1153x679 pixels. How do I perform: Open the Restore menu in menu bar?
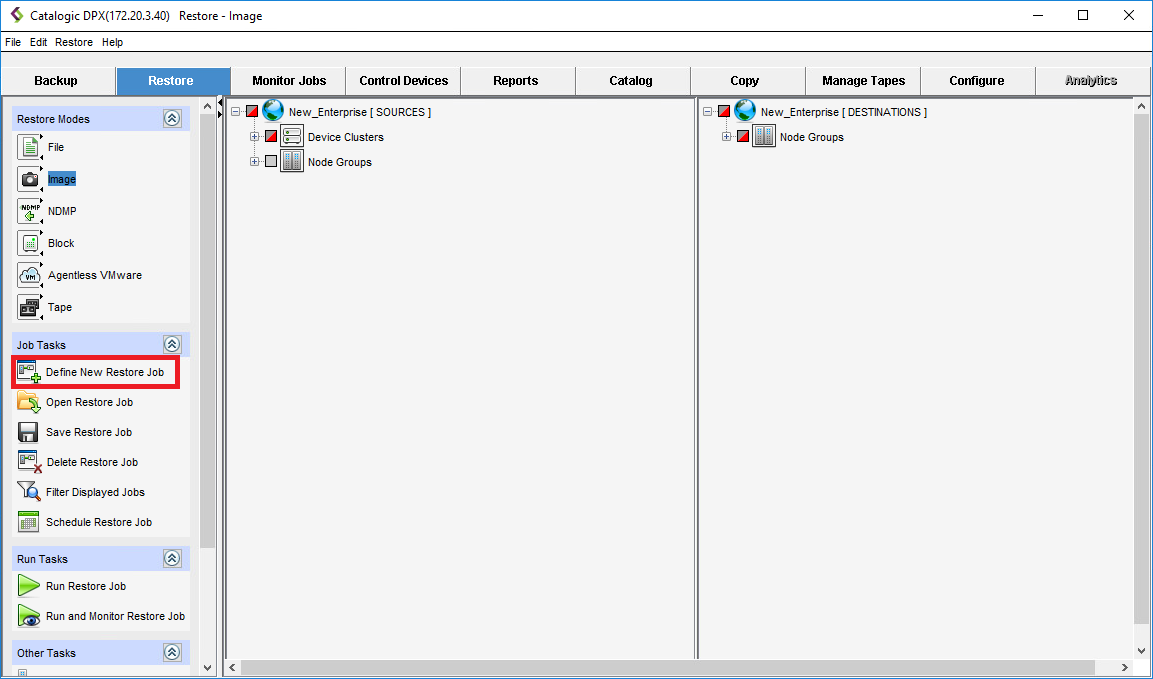pos(73,42)
